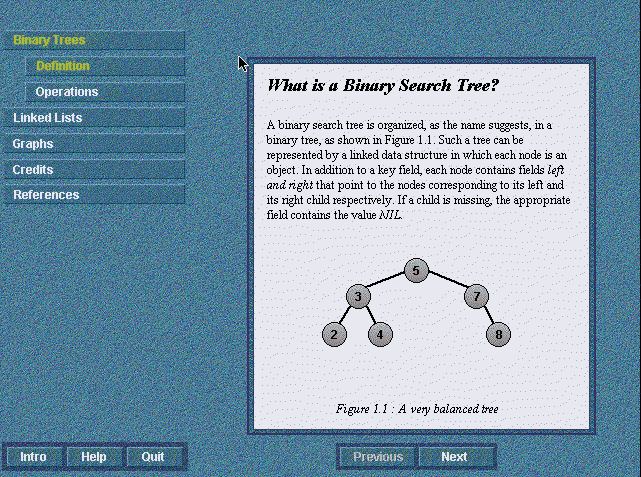This screenshot has height=477, width=641.
Task: Go to the Linked Lists section
Action: (x=94, y=118)
